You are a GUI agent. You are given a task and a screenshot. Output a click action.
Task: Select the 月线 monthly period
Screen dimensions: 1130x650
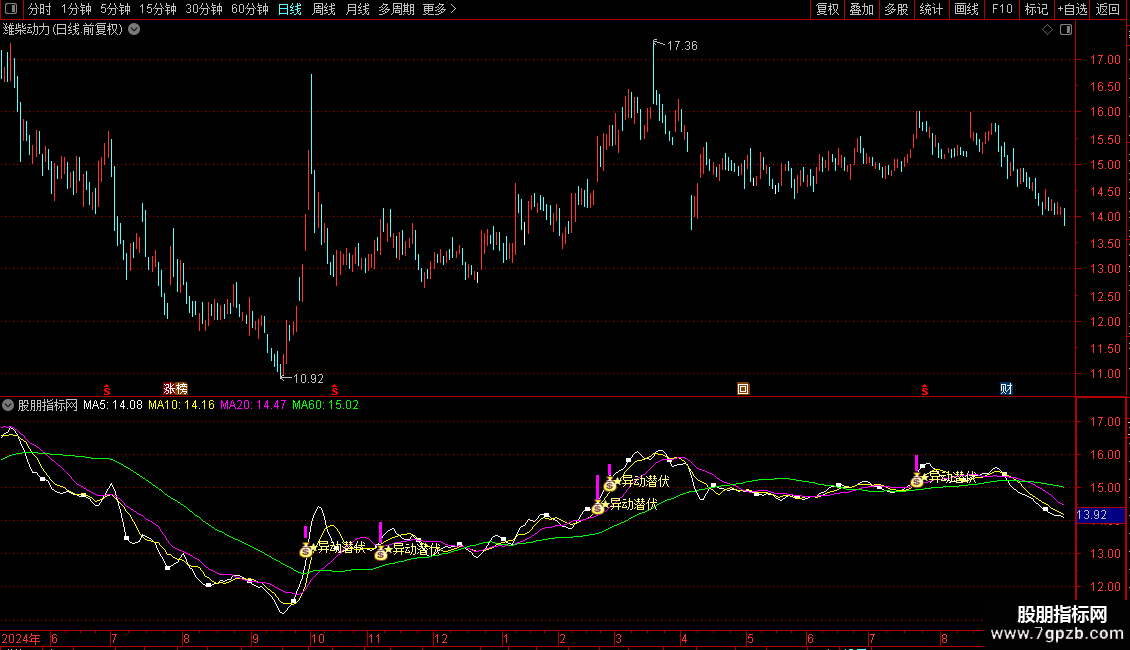click(357, 9)
